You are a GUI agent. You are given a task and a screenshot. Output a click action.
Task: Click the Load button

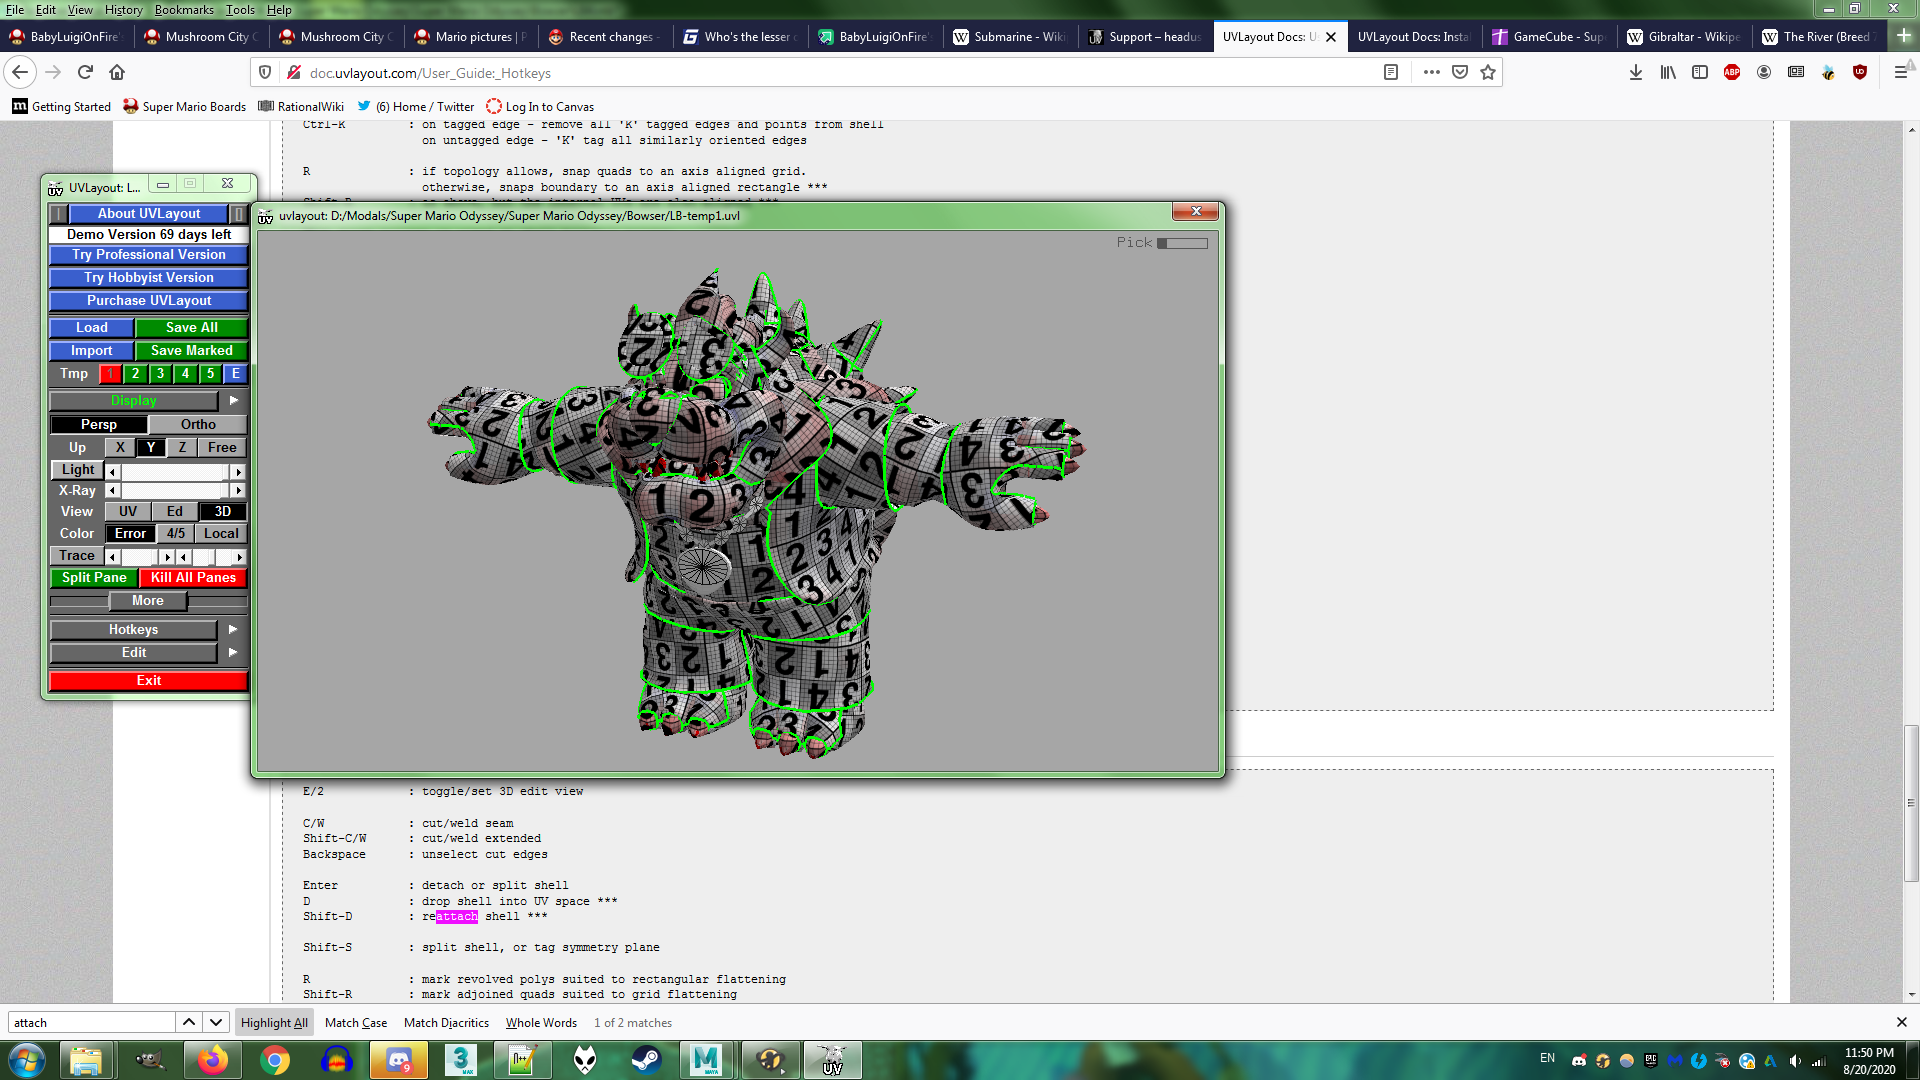92,328
